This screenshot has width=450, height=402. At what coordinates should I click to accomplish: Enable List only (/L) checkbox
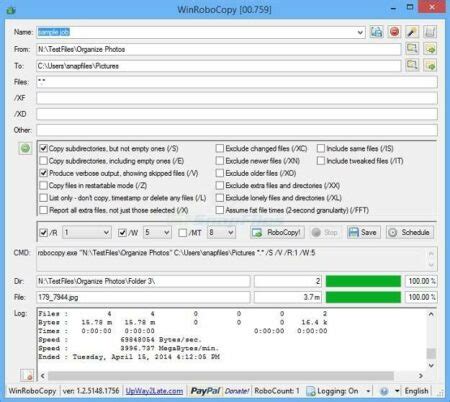(44, 198)
